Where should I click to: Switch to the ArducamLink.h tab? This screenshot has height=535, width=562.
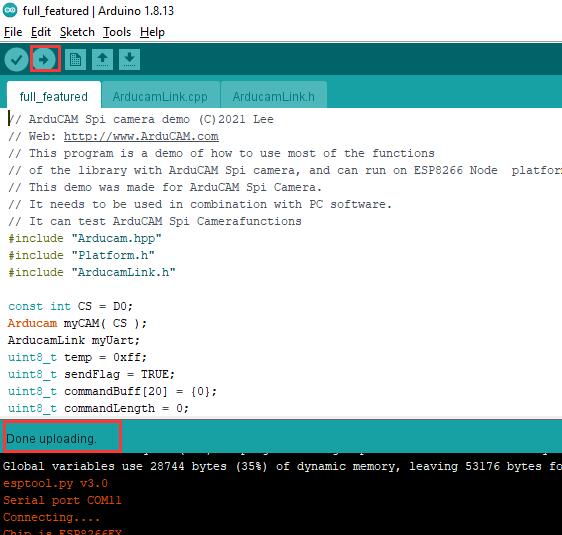pos(273,96)
